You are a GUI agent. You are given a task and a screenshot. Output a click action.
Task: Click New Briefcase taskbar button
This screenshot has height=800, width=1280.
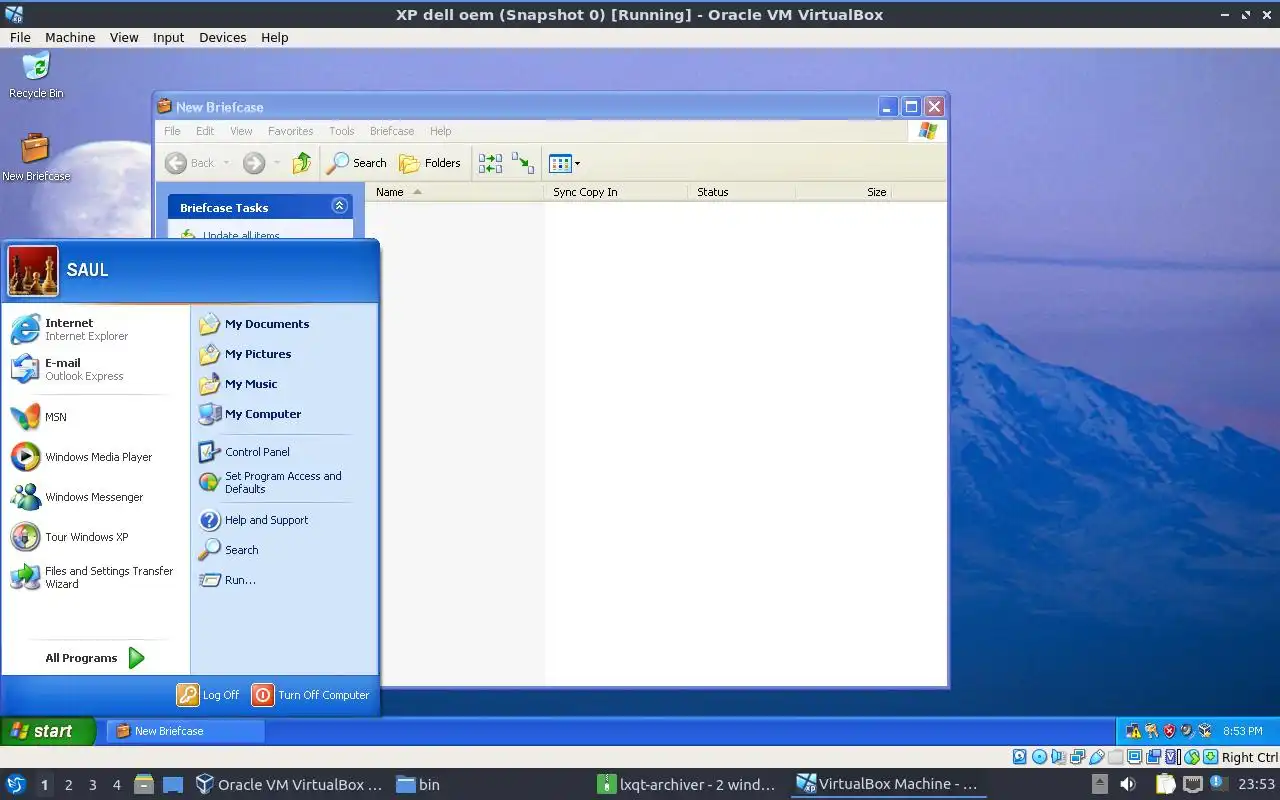pyautogui.click(x=186, y=731)
